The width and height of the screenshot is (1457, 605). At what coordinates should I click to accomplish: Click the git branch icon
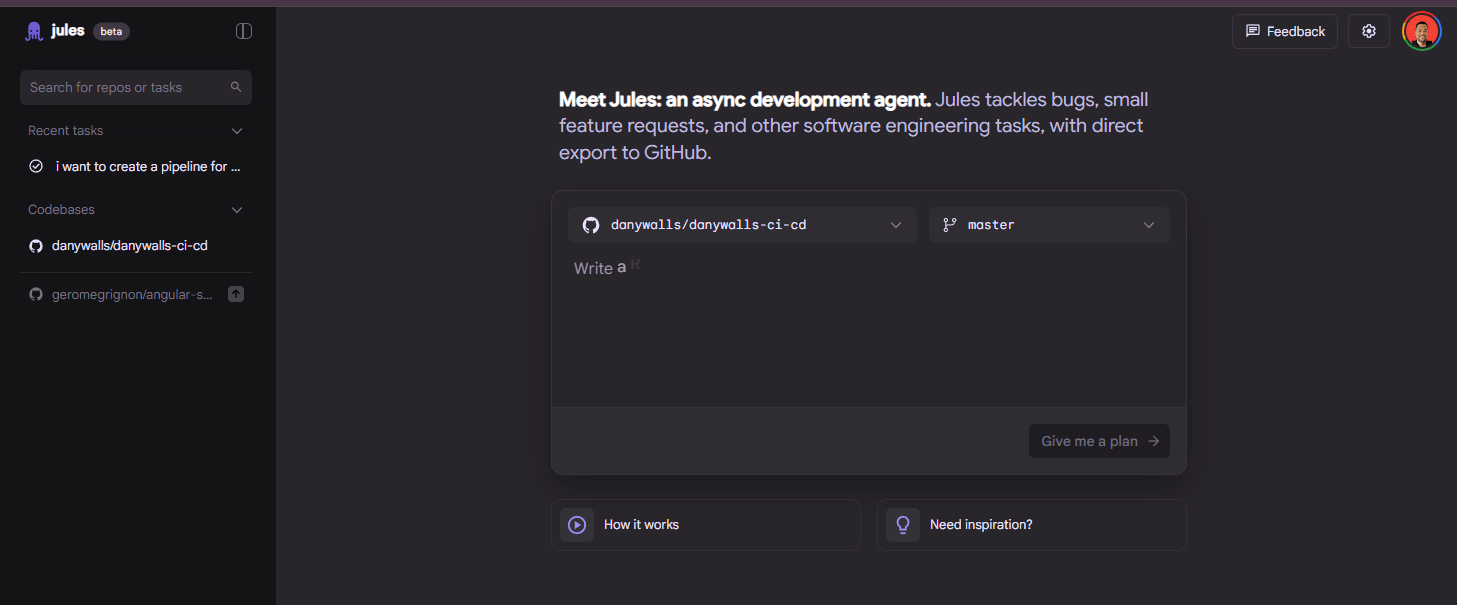tap(950, 225)
